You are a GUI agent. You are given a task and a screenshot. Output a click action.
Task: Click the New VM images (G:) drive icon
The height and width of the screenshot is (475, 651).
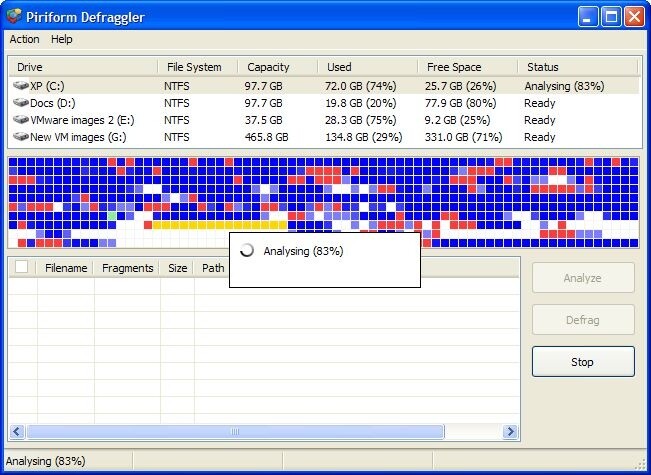pos(21,137)
